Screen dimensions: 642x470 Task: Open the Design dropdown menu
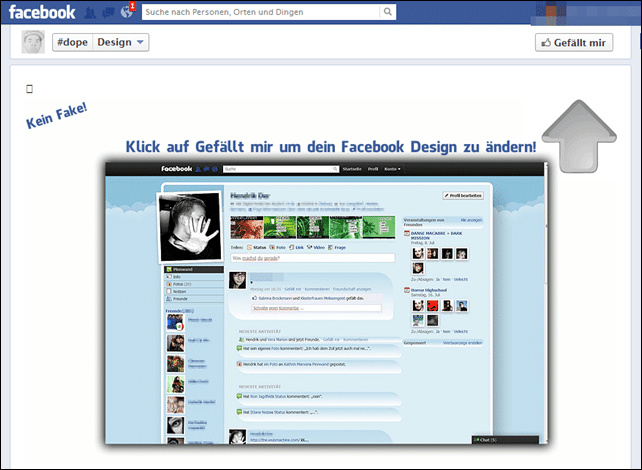pyautogui.click(x=120, y=42)
